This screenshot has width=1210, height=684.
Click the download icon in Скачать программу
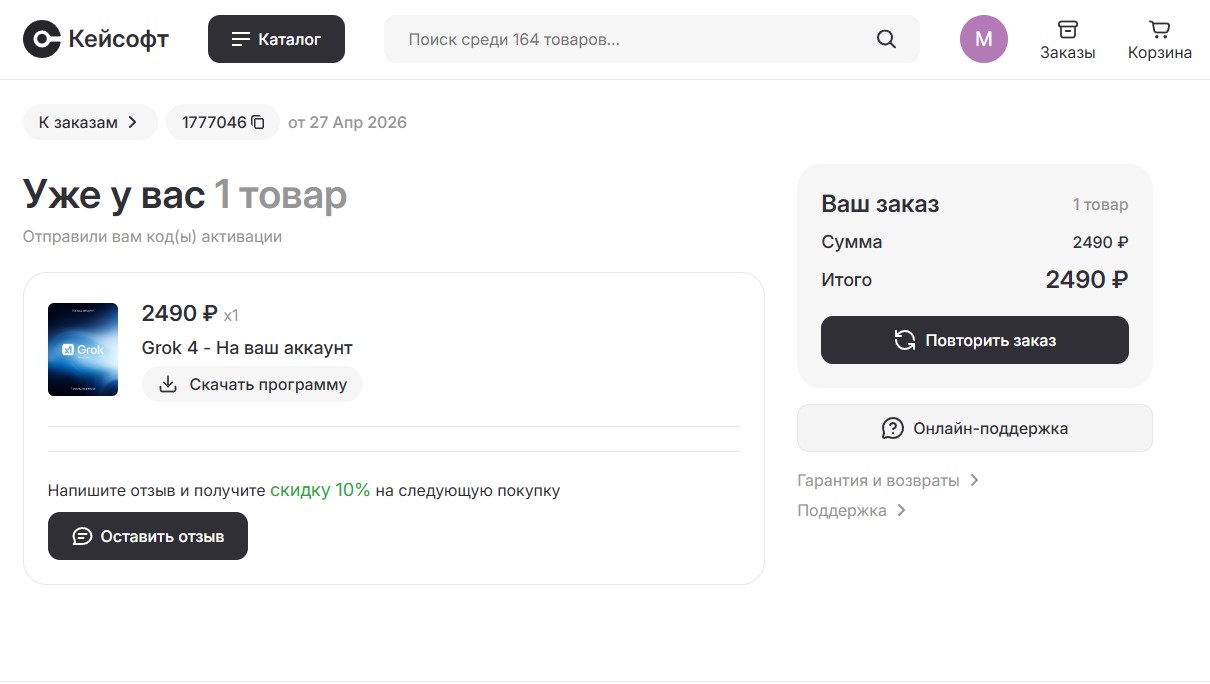(x=168, y=384)
